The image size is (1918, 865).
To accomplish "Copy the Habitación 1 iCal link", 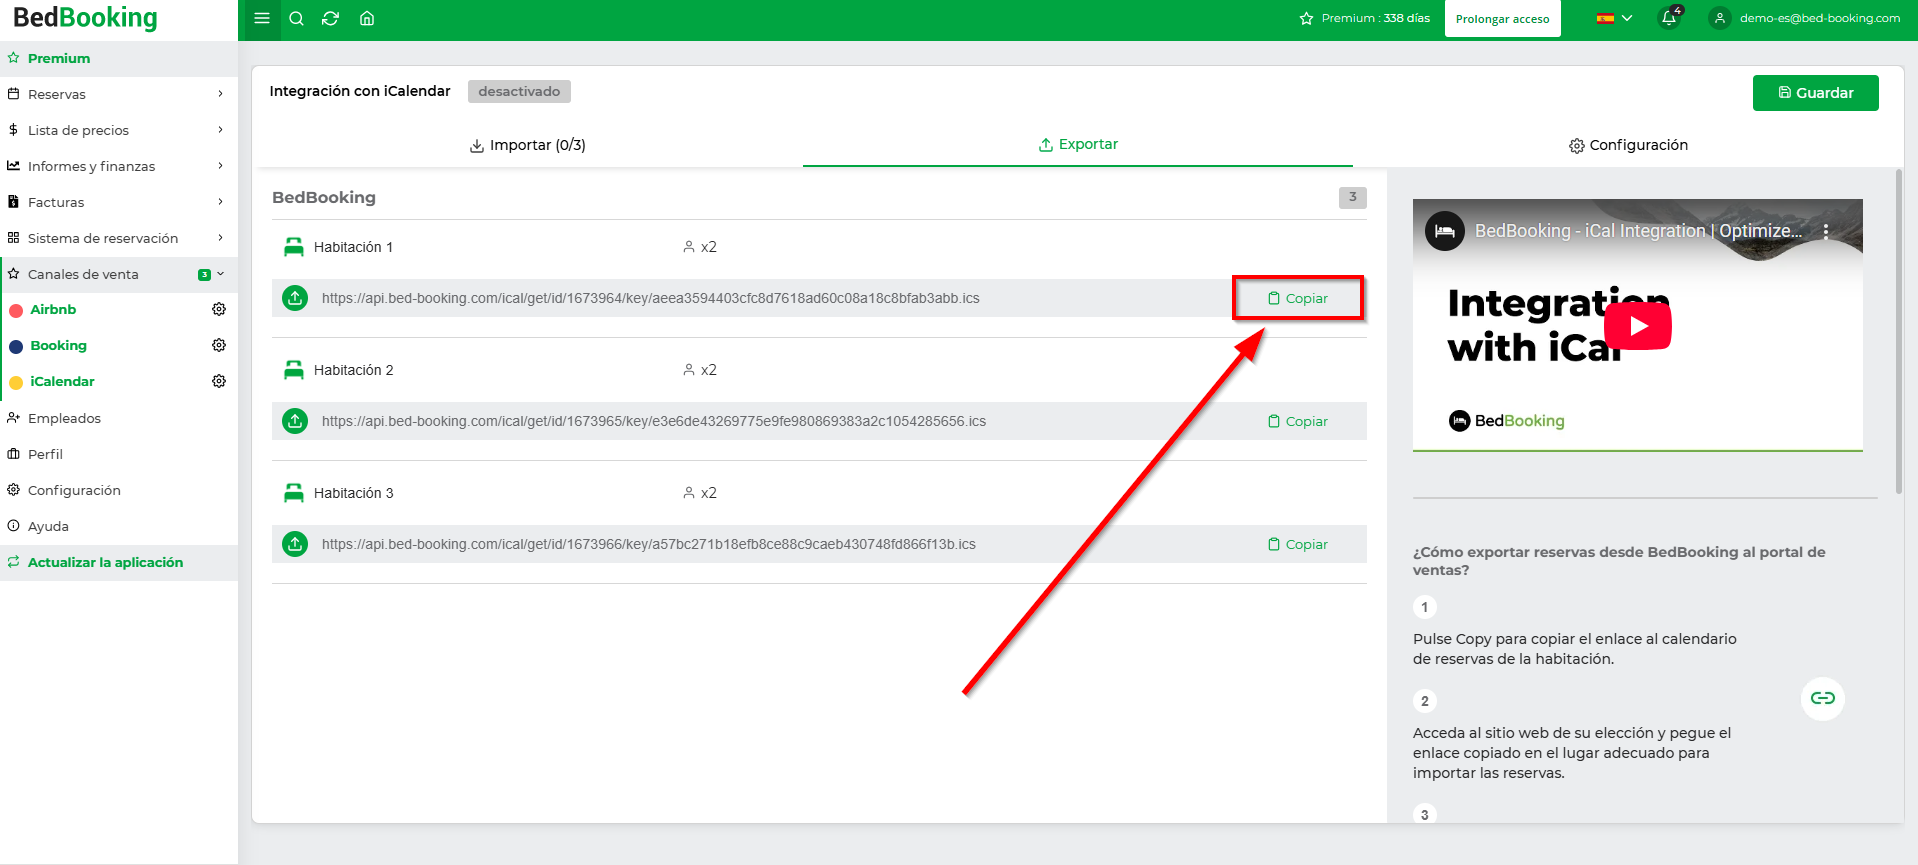I will coord(1298,298).
